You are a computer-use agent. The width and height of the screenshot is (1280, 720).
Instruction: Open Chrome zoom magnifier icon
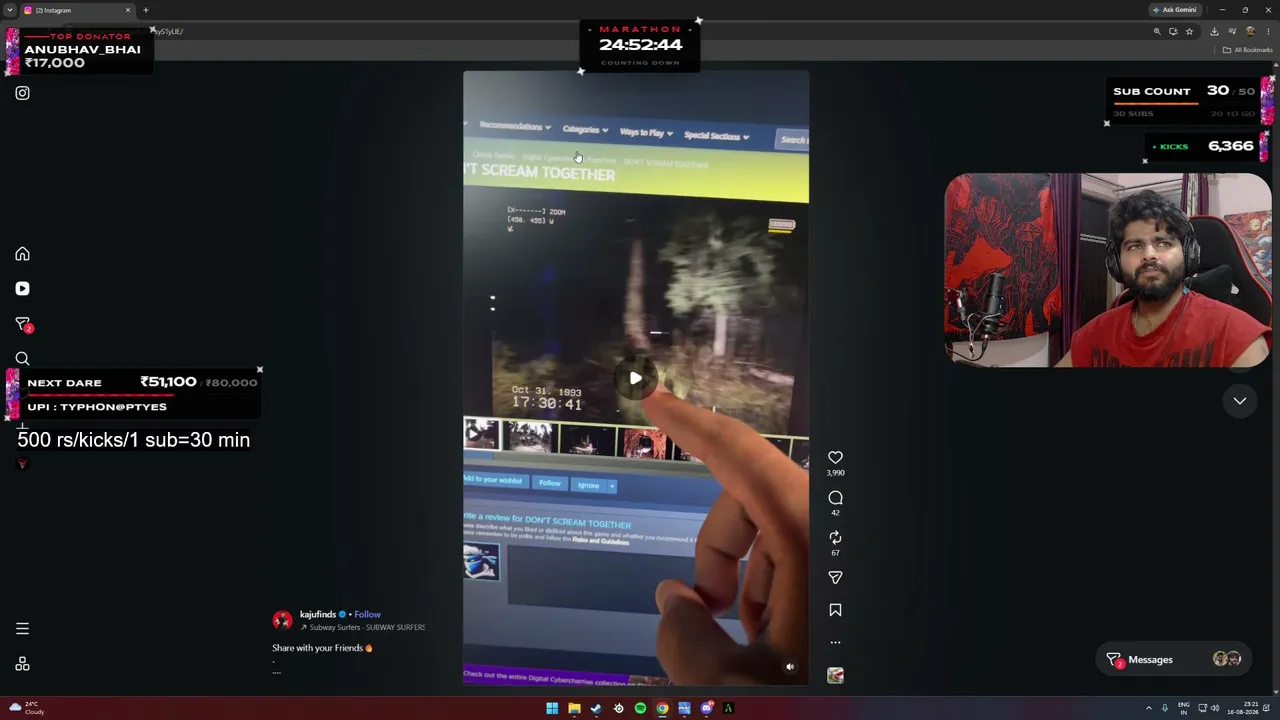tap(1157, 31)
